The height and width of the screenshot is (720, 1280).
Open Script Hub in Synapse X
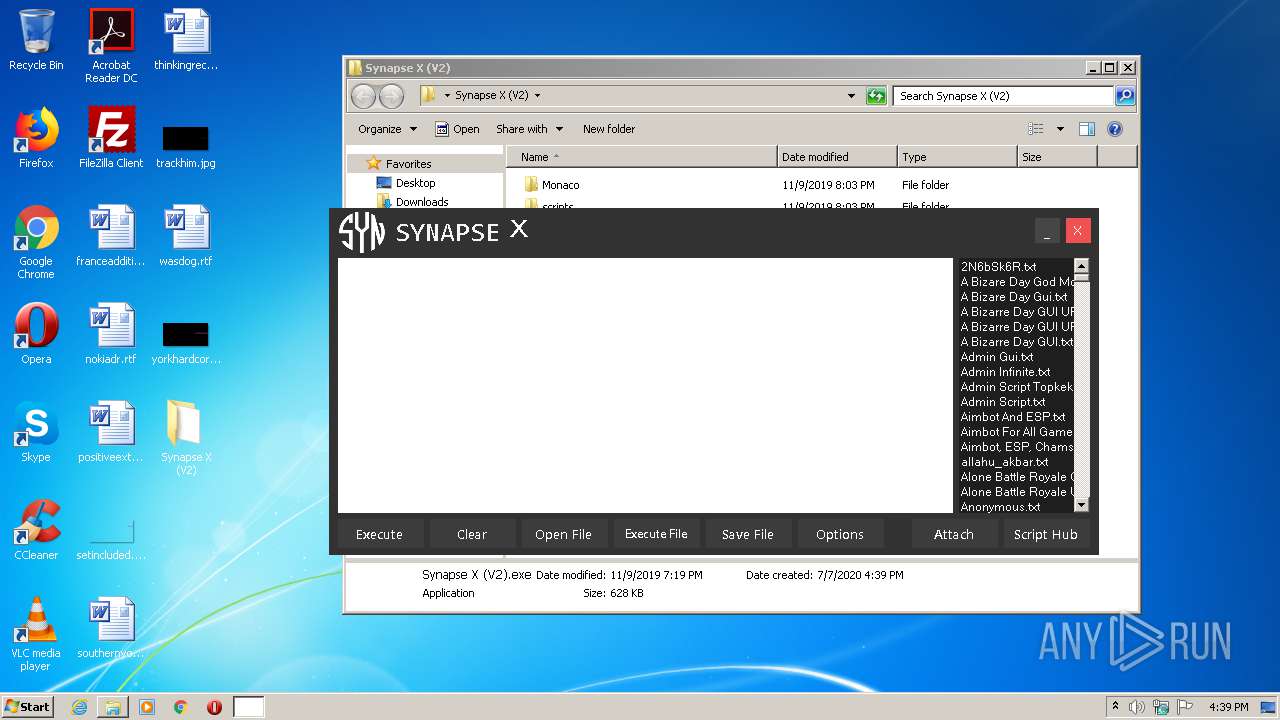(x=1046, y=534)
